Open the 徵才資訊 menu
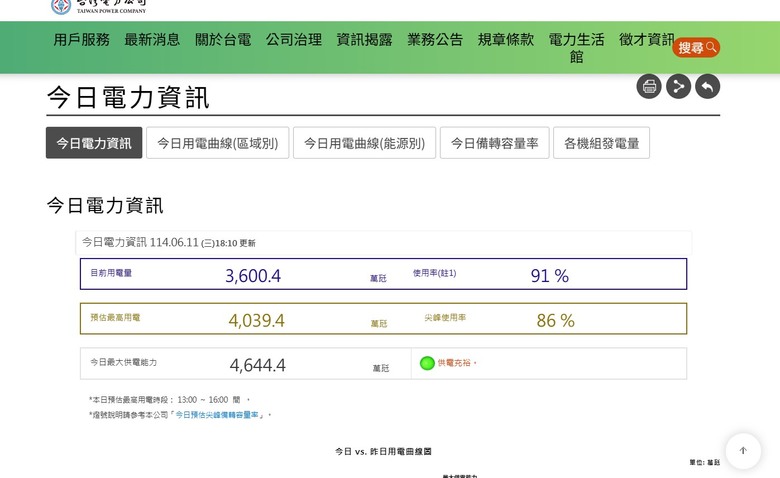 click(647, 40)
